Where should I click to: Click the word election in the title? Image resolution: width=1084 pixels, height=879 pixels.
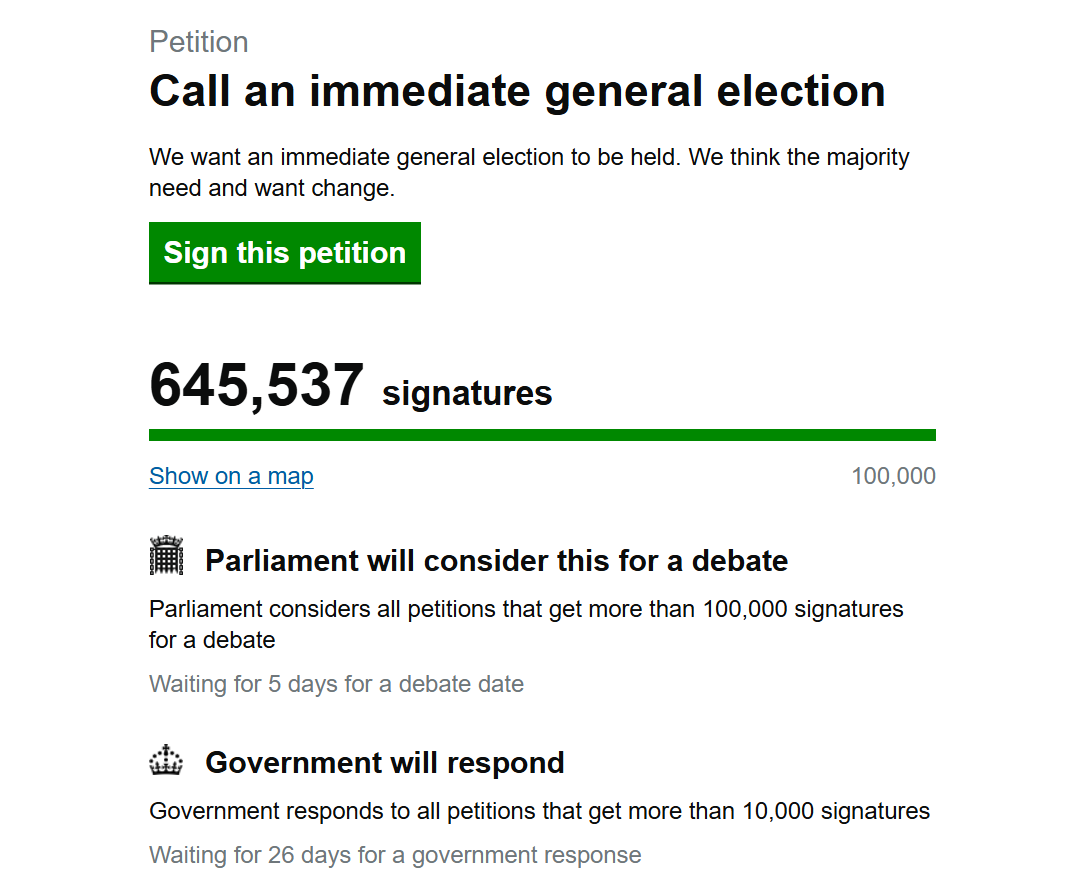click(801, 91)
